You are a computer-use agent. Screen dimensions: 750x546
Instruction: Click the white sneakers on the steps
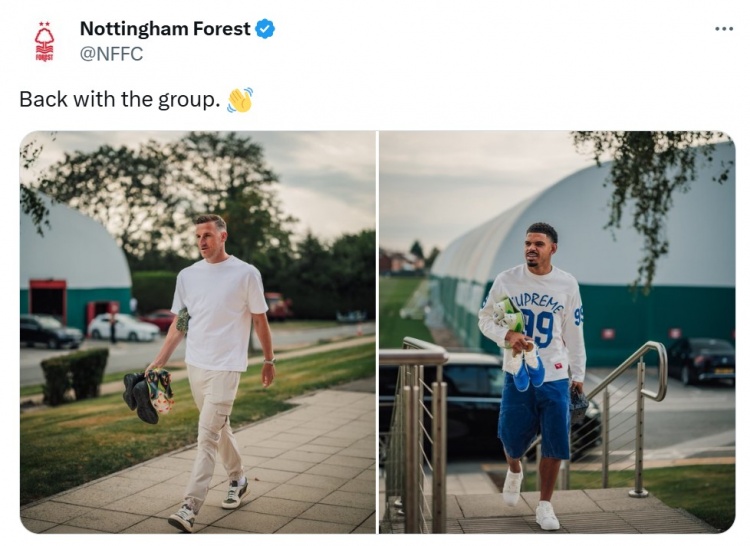530,500
